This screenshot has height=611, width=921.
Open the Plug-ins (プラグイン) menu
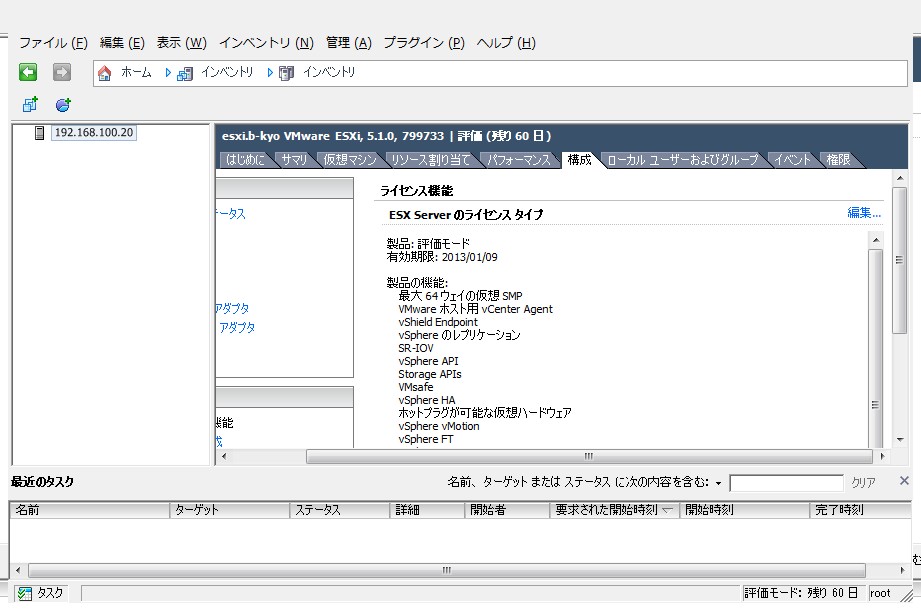[x=423, y=43]
